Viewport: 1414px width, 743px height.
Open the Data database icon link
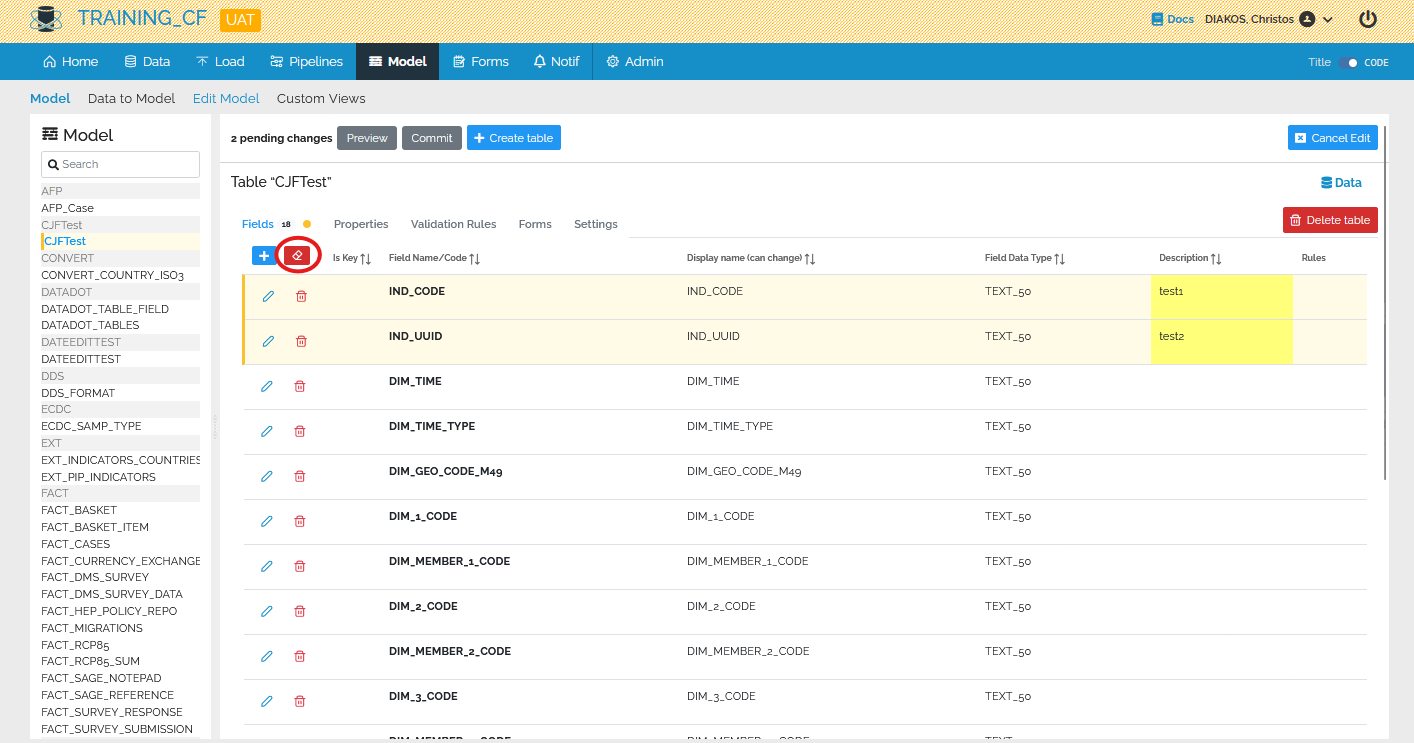pos(1341,183)
